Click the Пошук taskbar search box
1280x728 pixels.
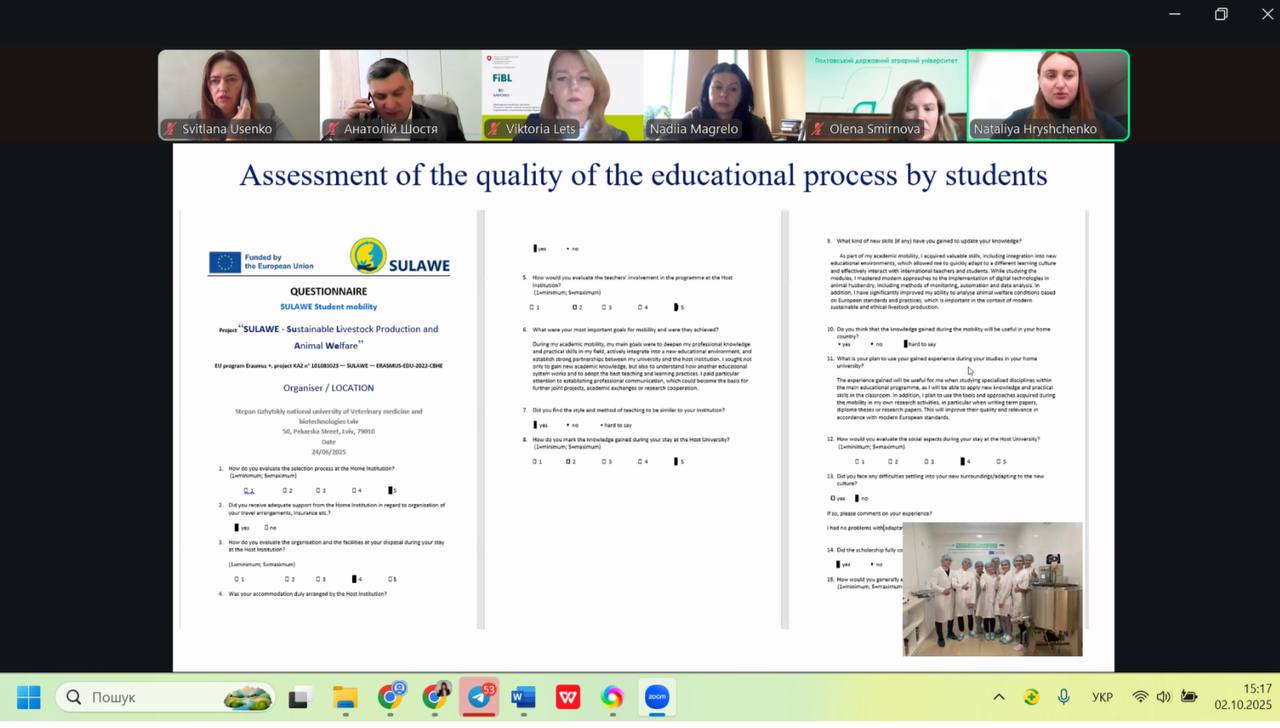tap(166, 697)
